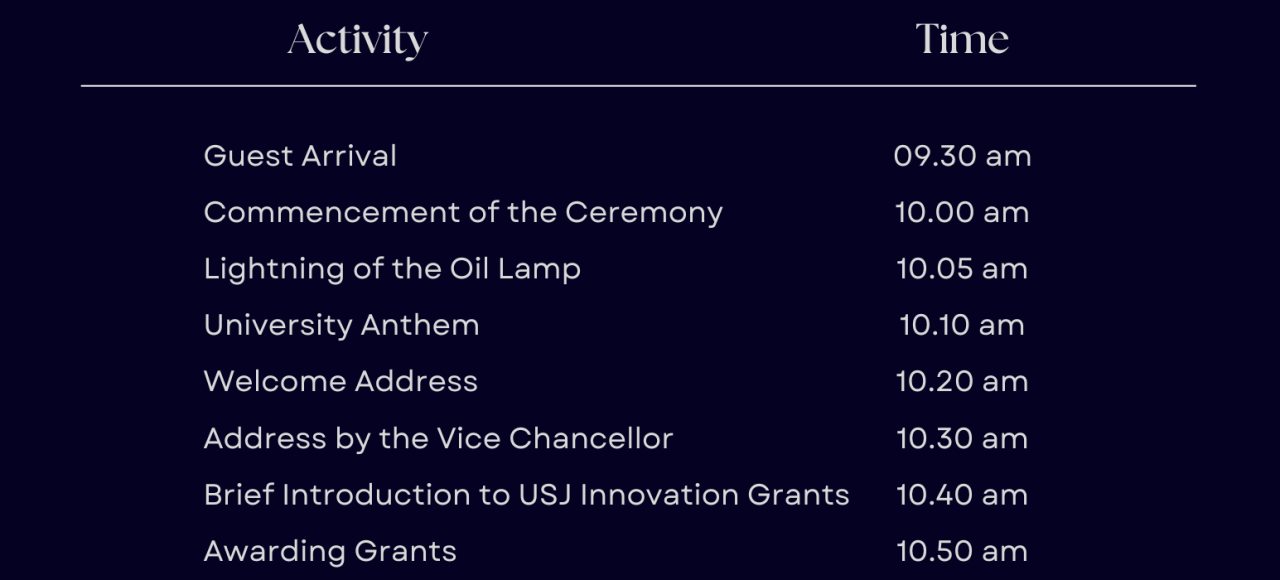
Task: Click the 10.05 am time entry
Action: (962, 269)
